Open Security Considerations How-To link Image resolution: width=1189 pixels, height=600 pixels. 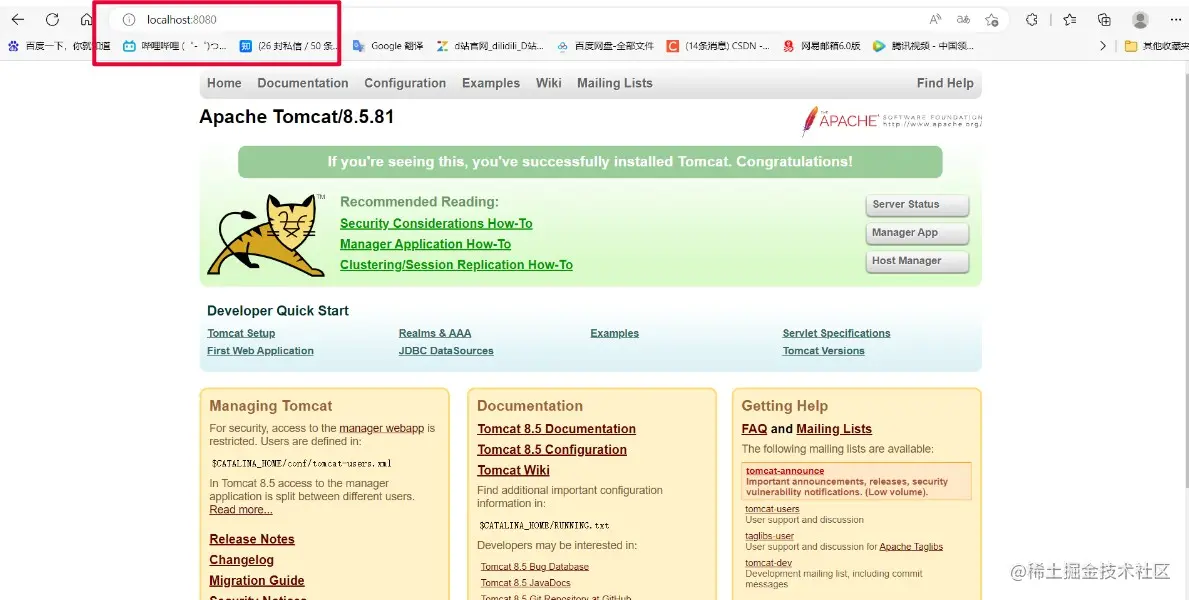436,223
